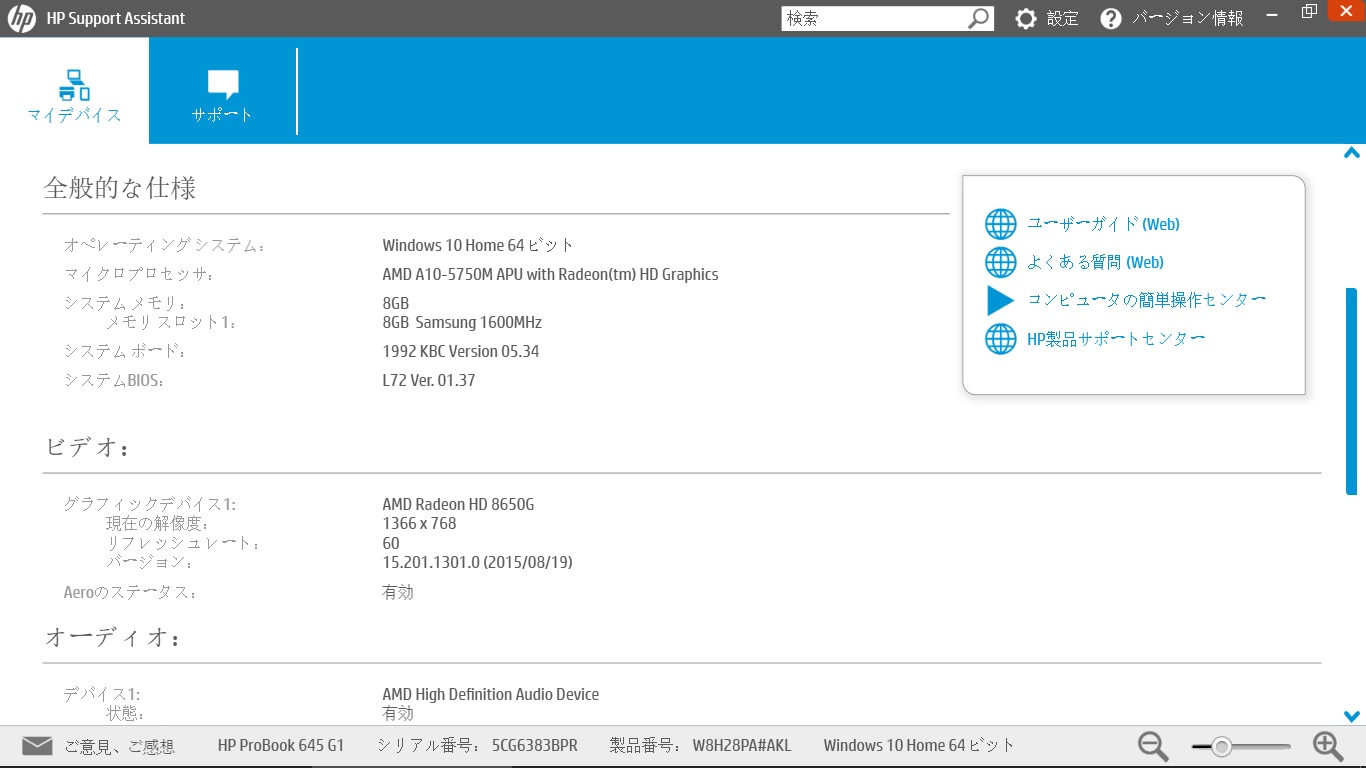
Task: Select the AMD Radeon HD 8650G text
Action: tap(458, 504)
